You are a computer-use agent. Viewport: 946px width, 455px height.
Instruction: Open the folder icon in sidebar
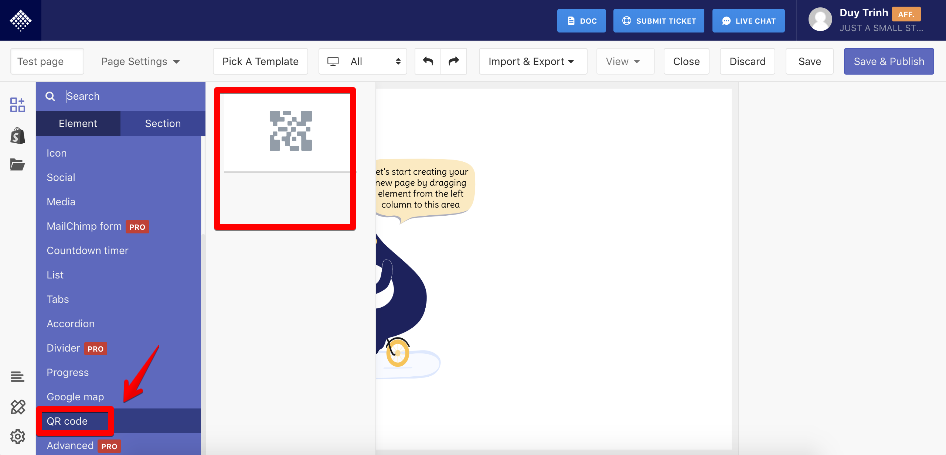click(17, 164)
